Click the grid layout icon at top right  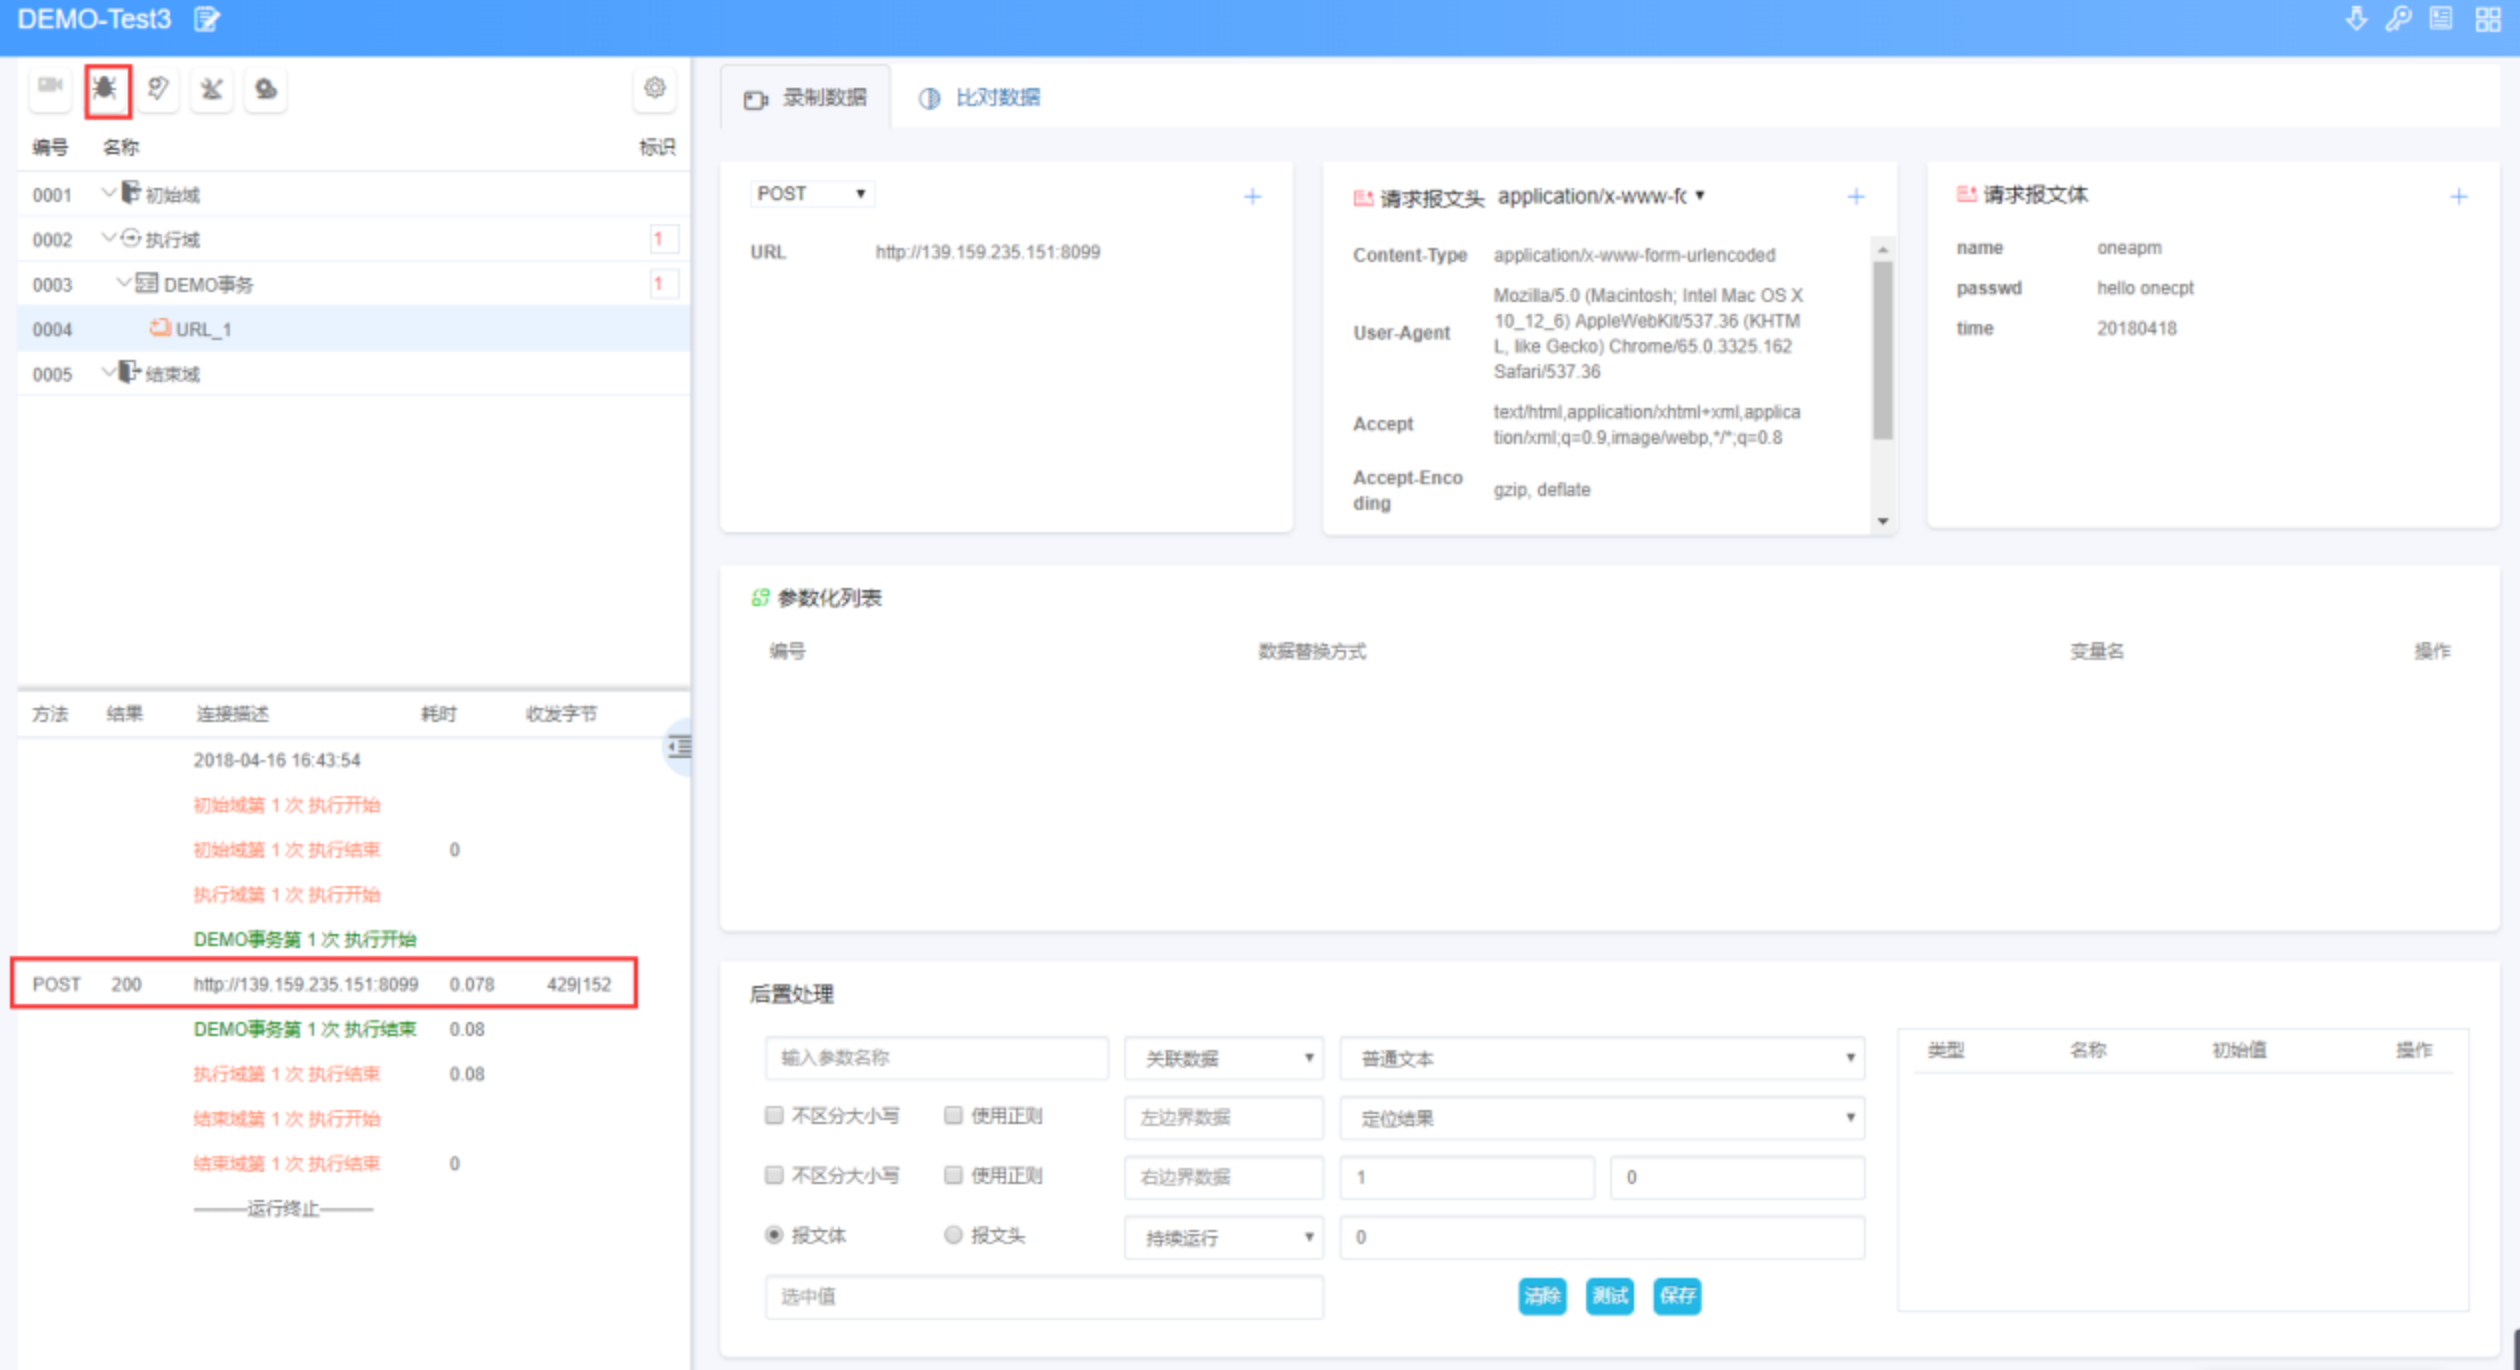pos(2487,19)
